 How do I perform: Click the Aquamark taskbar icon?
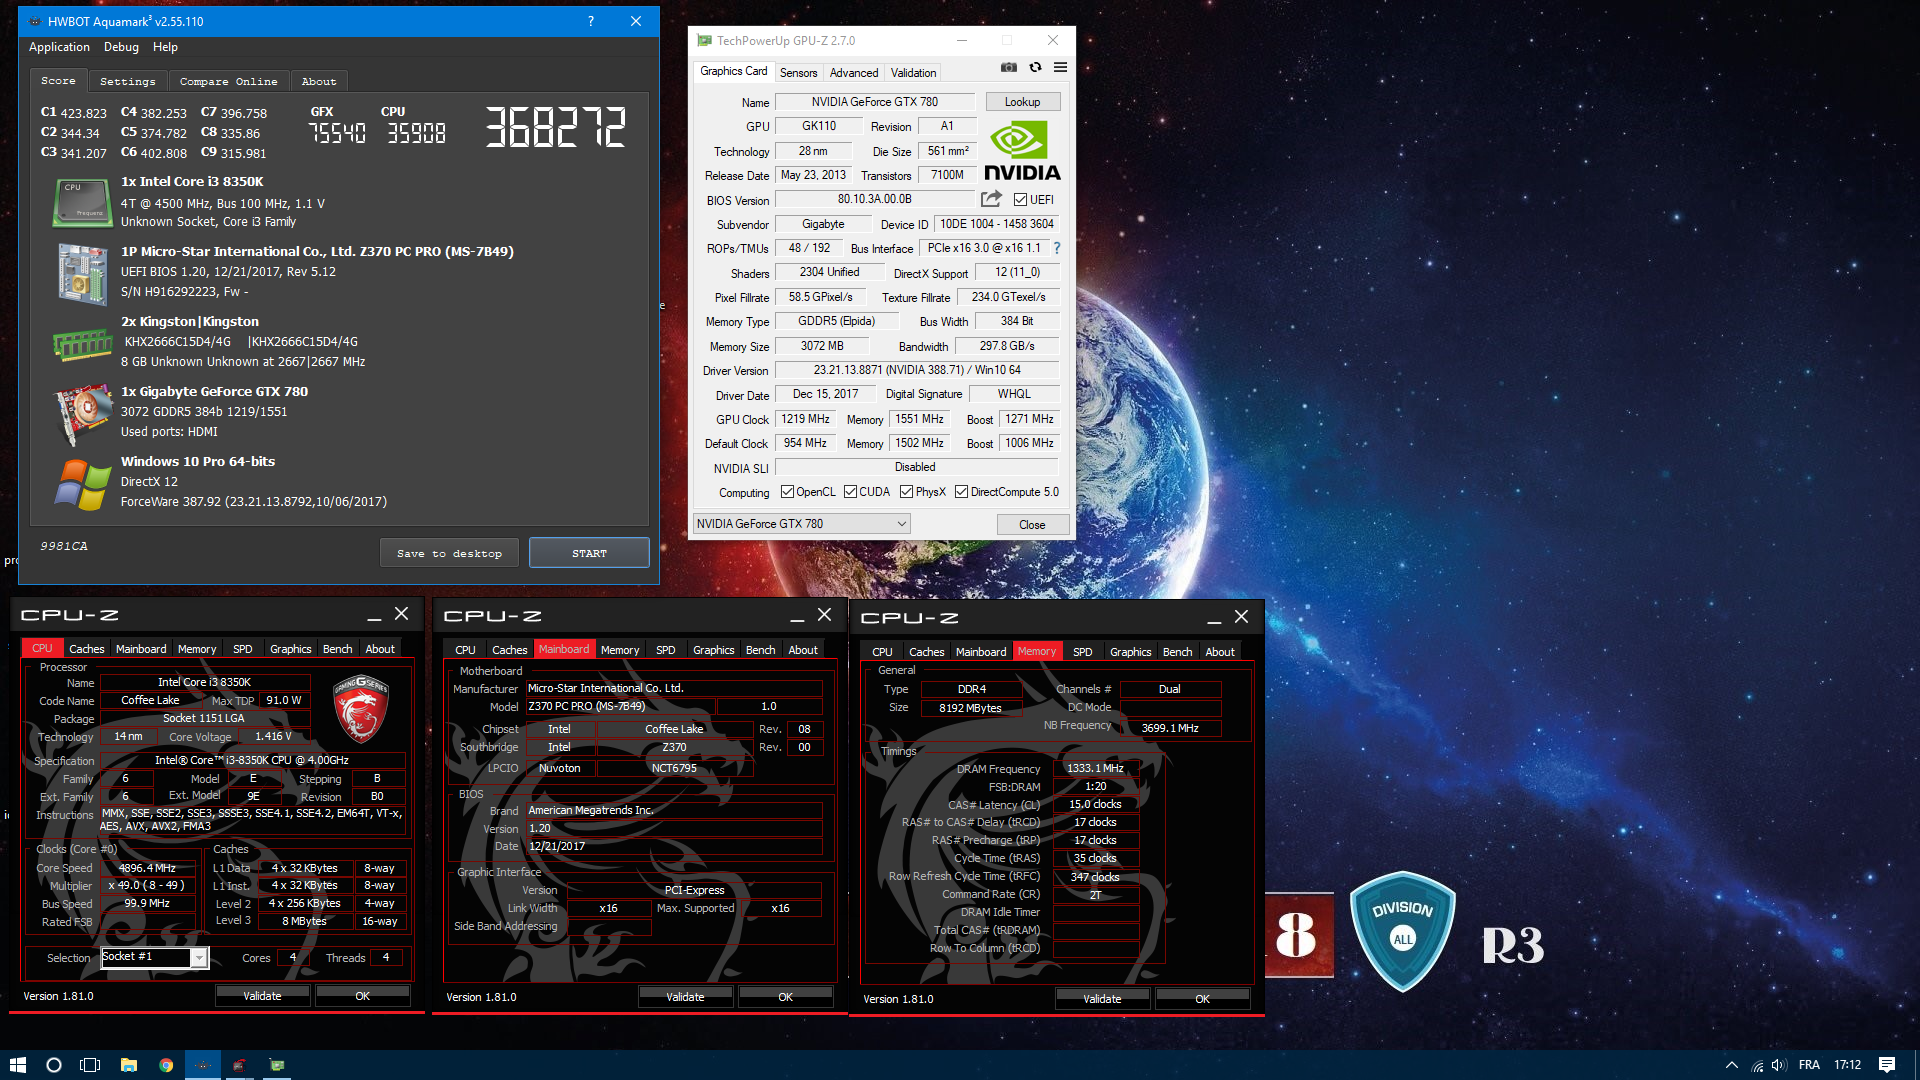(x=203, y=1065)
